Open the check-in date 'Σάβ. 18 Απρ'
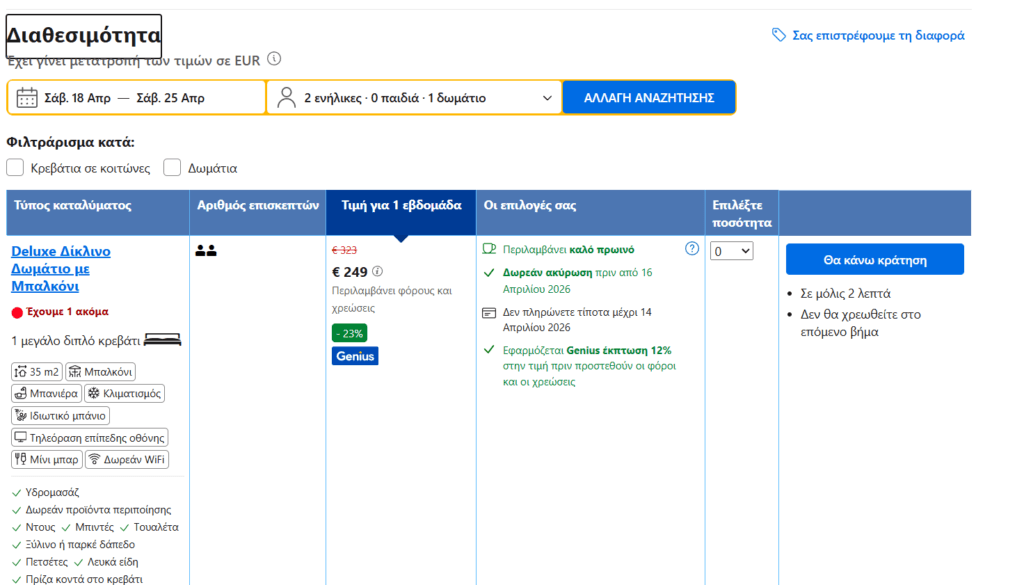This screenshot has width=1024, height=585. click(76, 98)
